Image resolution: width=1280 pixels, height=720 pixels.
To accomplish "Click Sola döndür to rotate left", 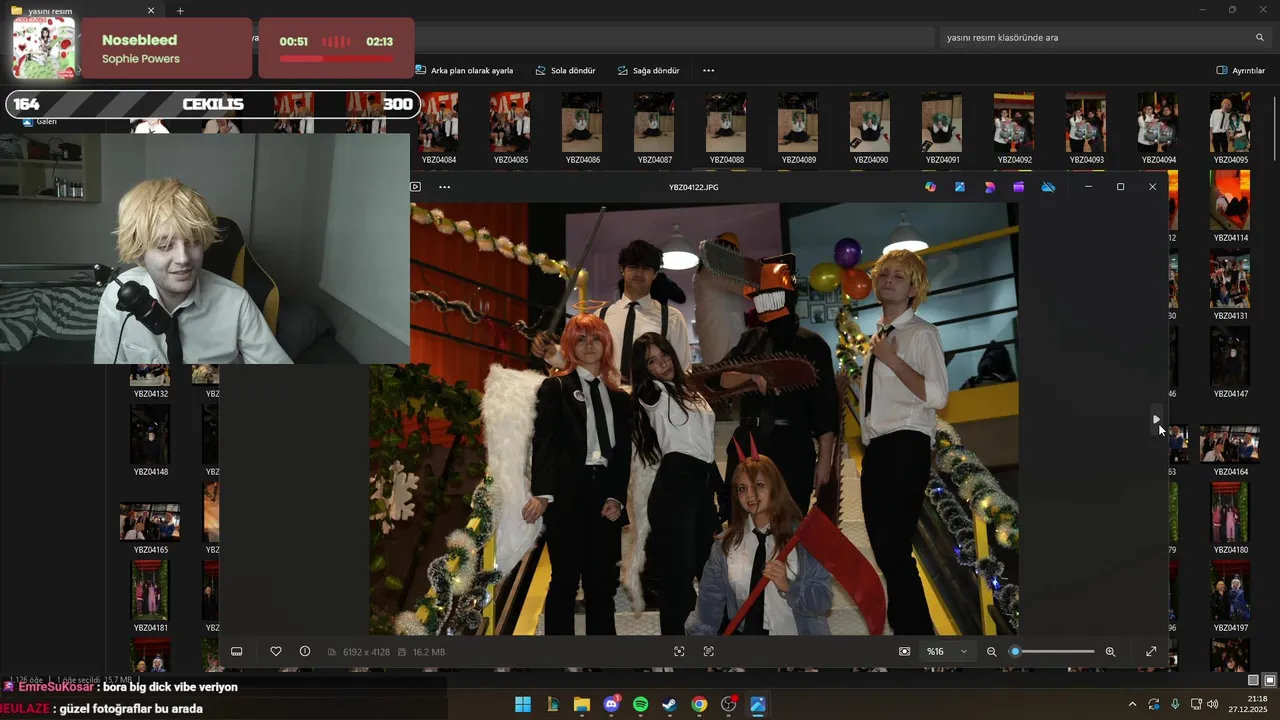I will click(x=565, y=71).
